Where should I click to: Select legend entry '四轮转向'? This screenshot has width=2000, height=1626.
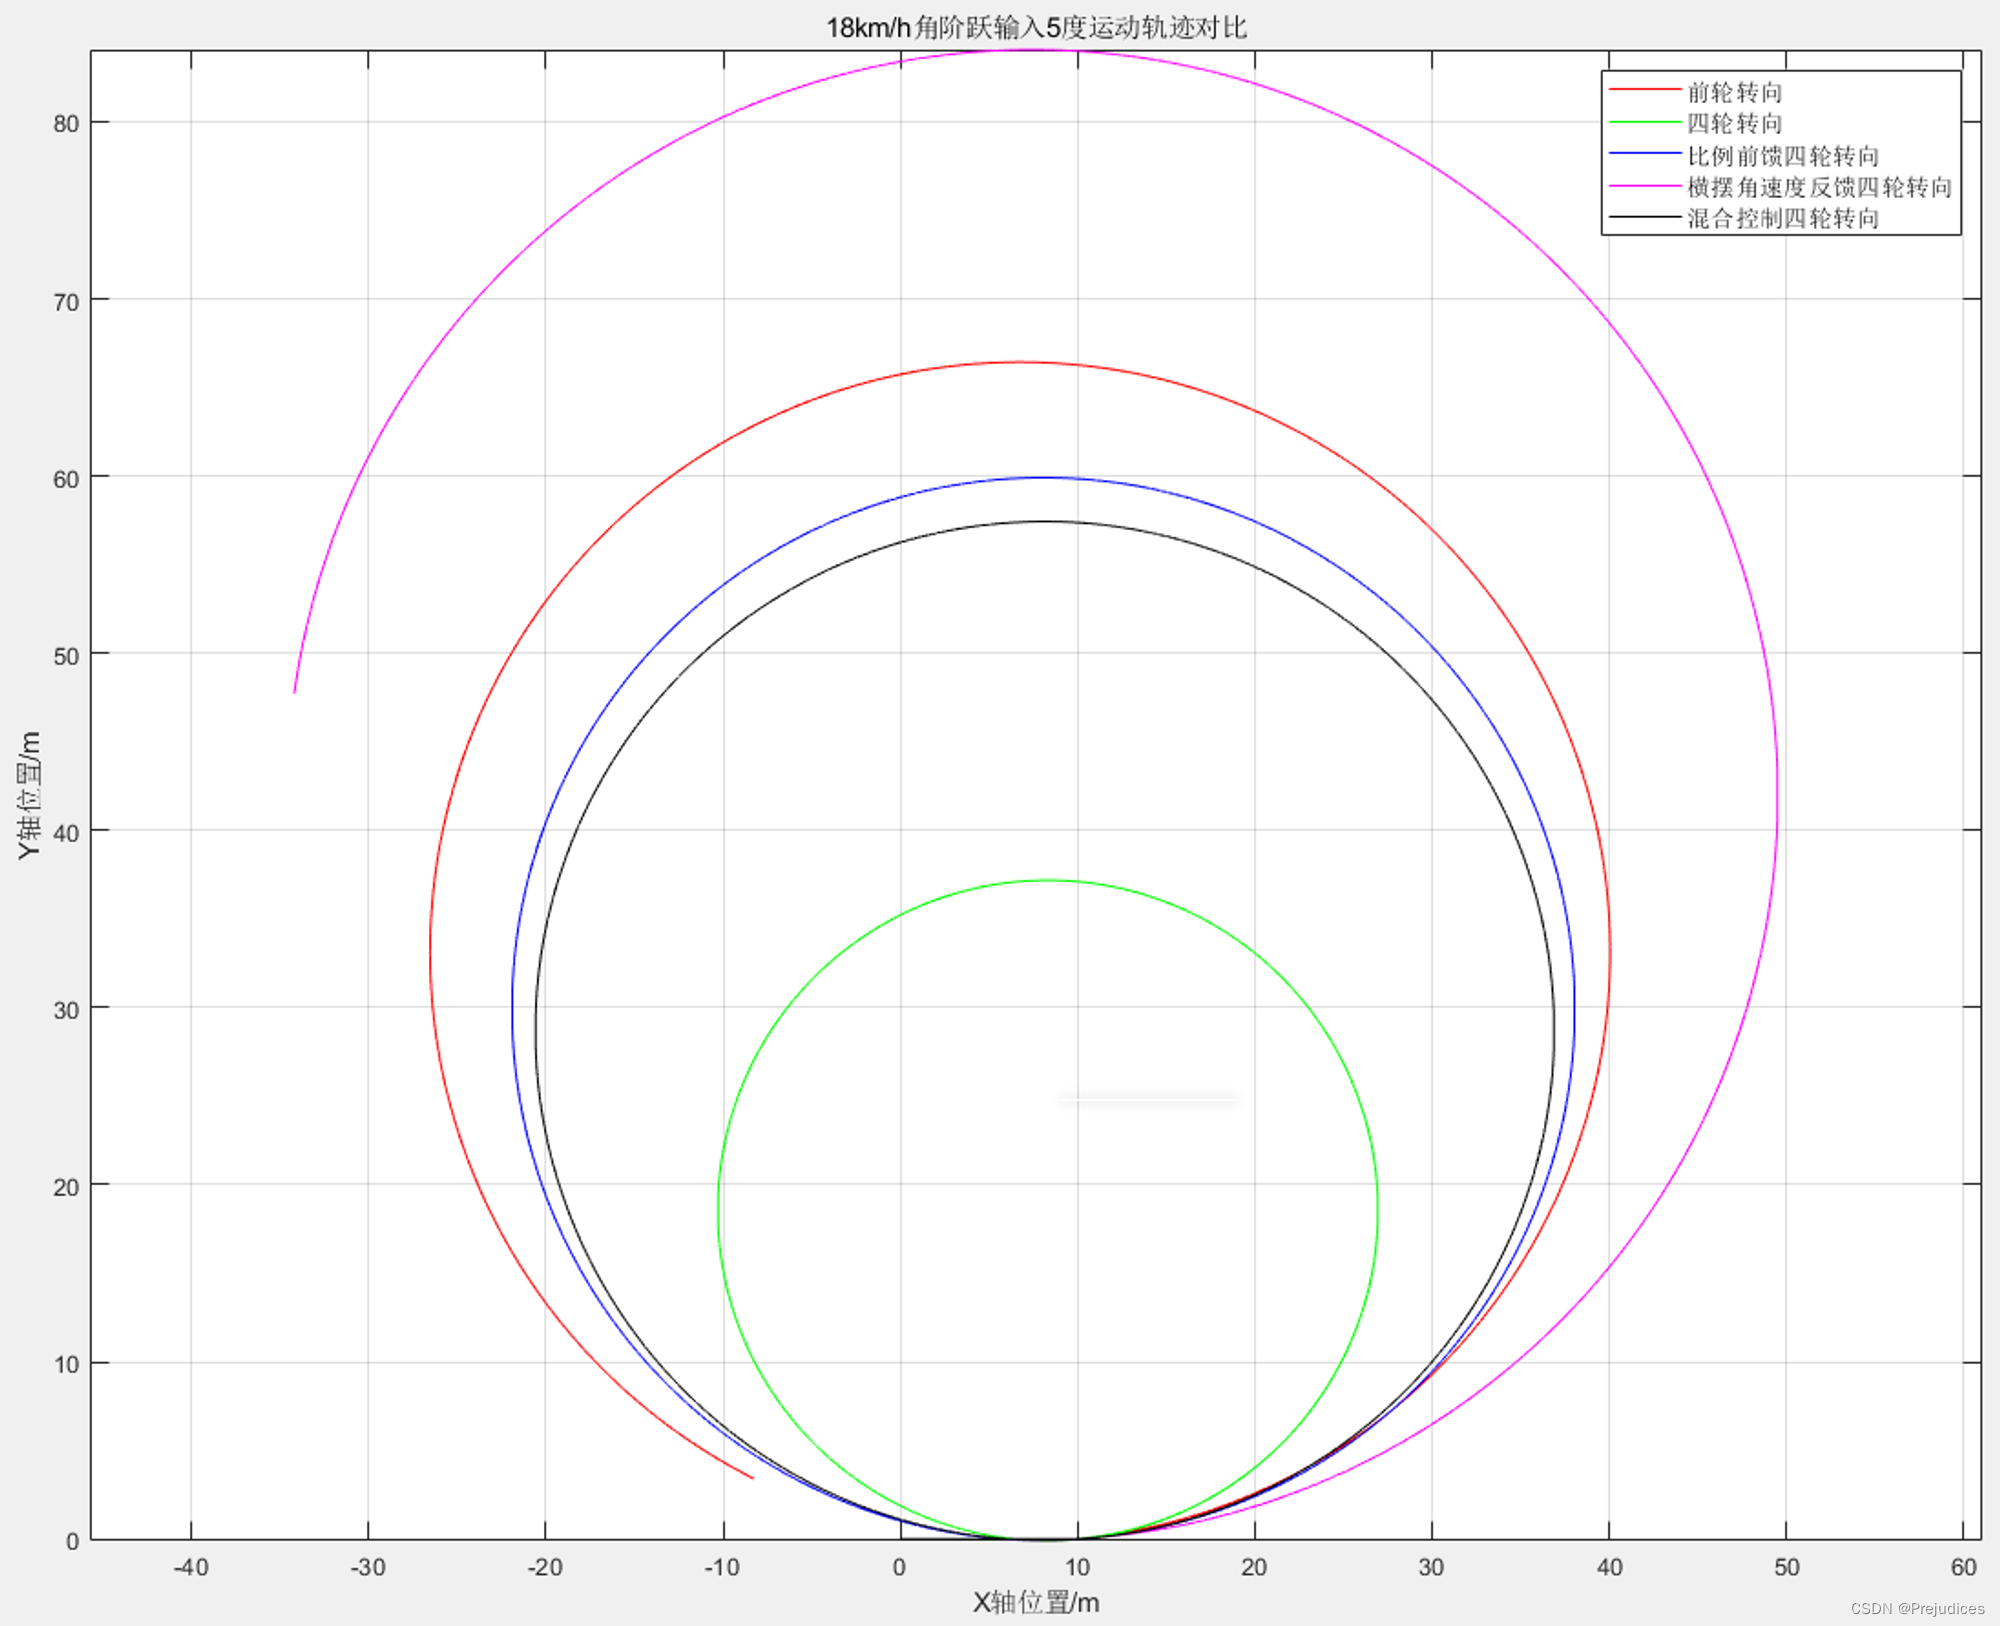1735,123
